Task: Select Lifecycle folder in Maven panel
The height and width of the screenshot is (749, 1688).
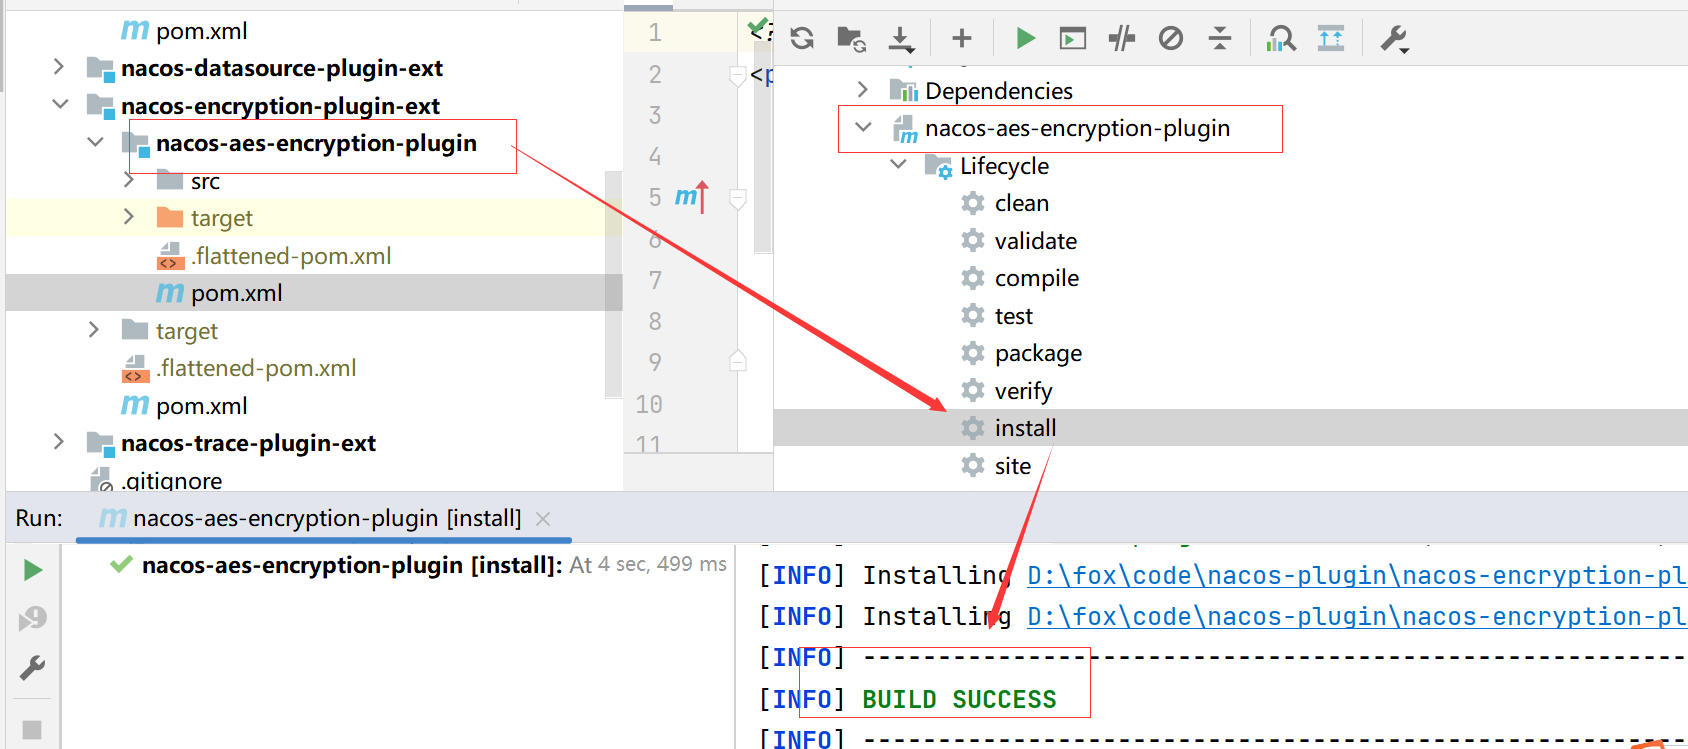Action: coord(1004,166)
